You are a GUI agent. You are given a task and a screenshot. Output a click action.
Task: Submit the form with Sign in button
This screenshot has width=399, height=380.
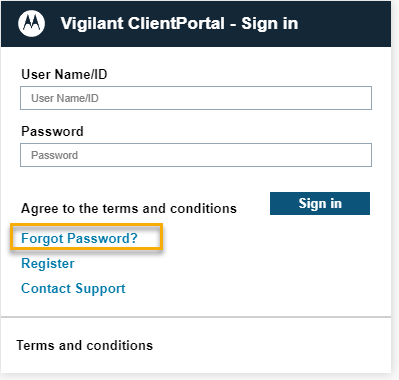tap(320, 203)
